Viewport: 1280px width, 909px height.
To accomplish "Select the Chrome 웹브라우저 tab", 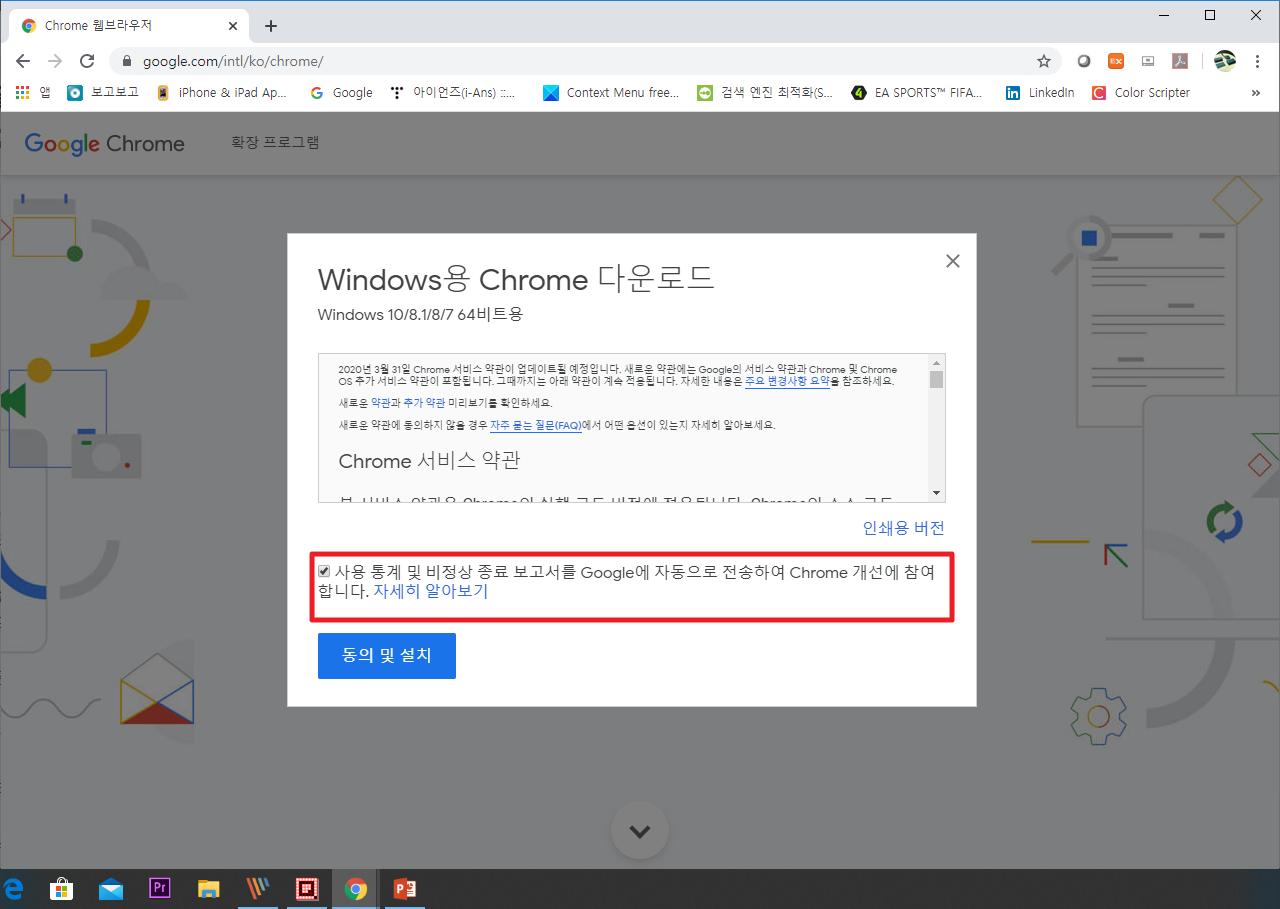I will pyautogui.click(x=127, y=26).
